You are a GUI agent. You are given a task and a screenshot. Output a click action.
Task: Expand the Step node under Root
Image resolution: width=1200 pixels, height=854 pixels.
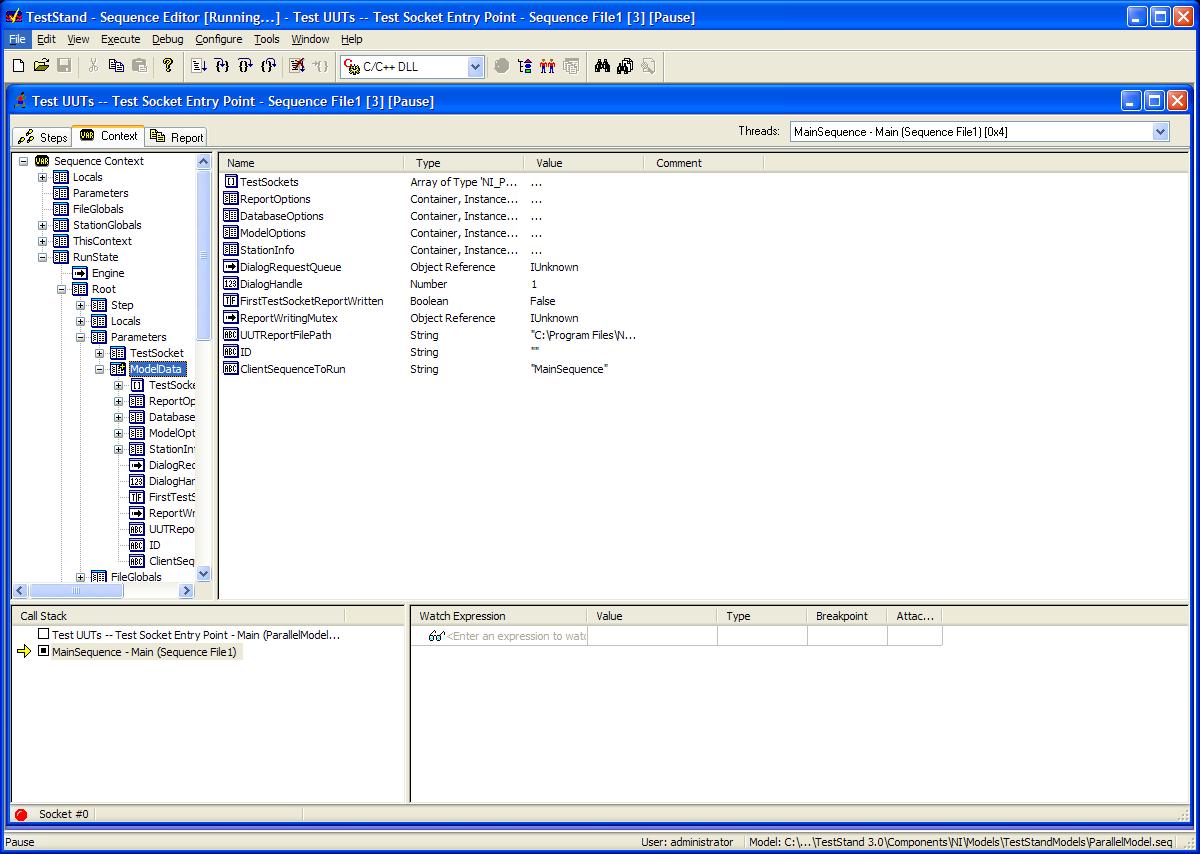tap(80, 305)
